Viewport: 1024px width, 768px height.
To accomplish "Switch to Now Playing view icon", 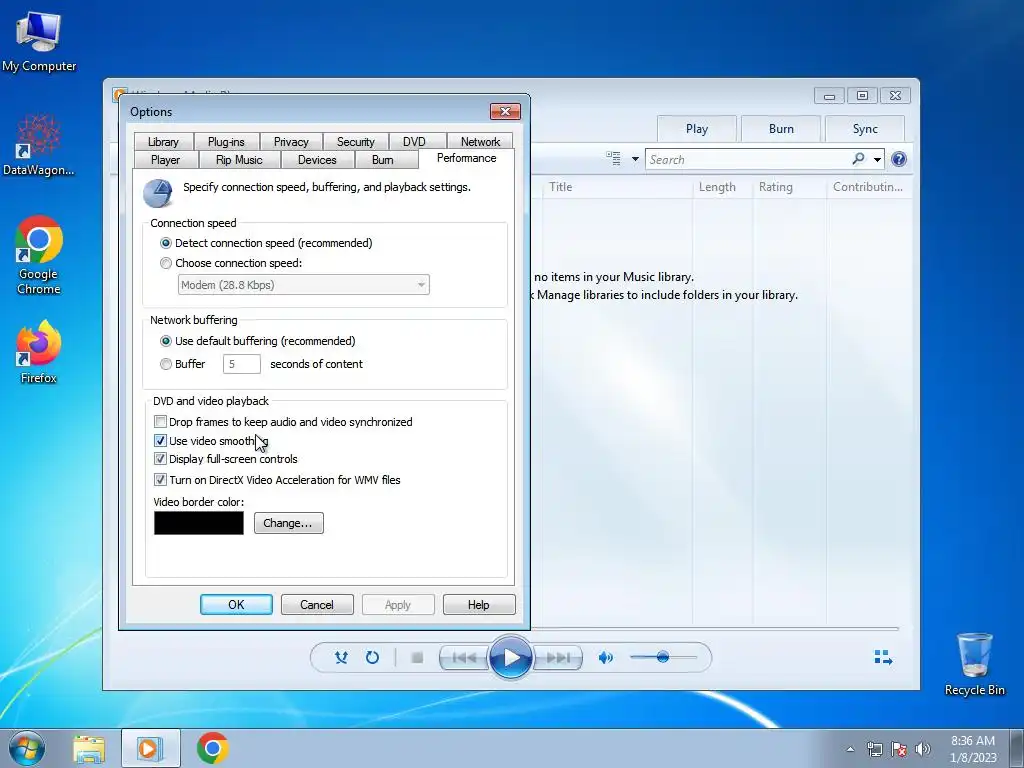I will (x=883, y=657).
